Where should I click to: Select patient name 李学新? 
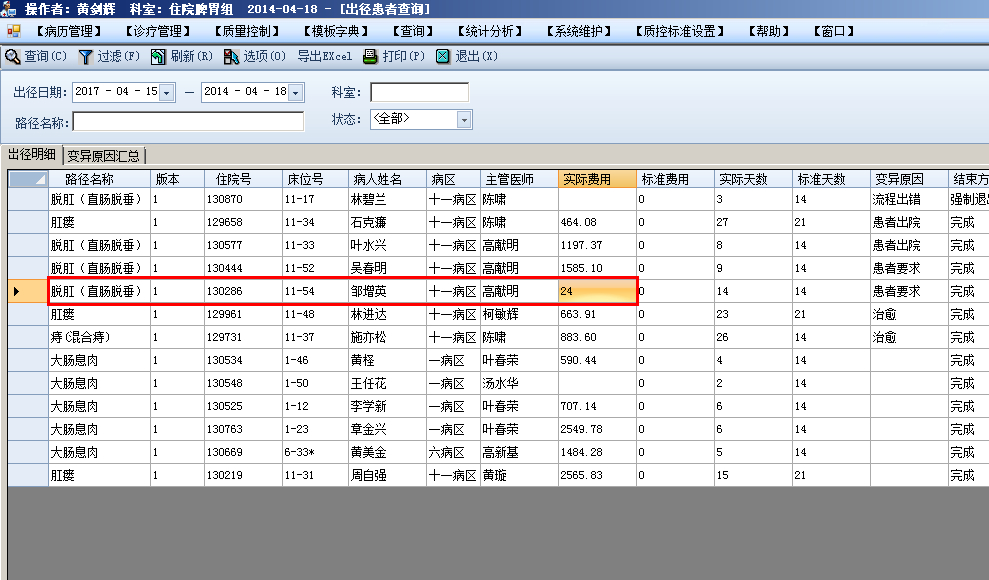pyautogui.click(x=368, y=407)
